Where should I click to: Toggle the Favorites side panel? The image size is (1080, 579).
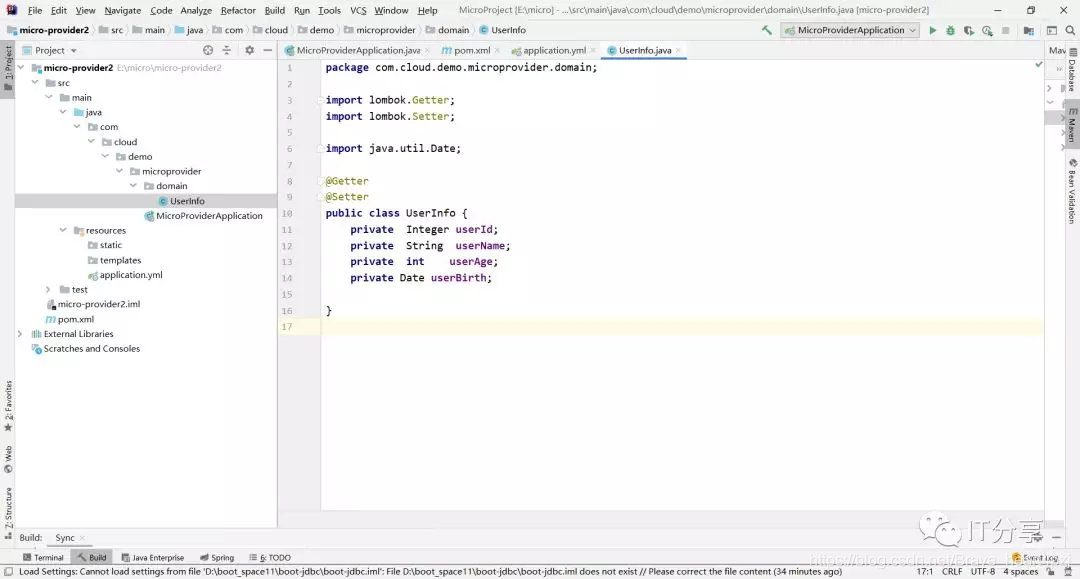[x=8, y=406]
